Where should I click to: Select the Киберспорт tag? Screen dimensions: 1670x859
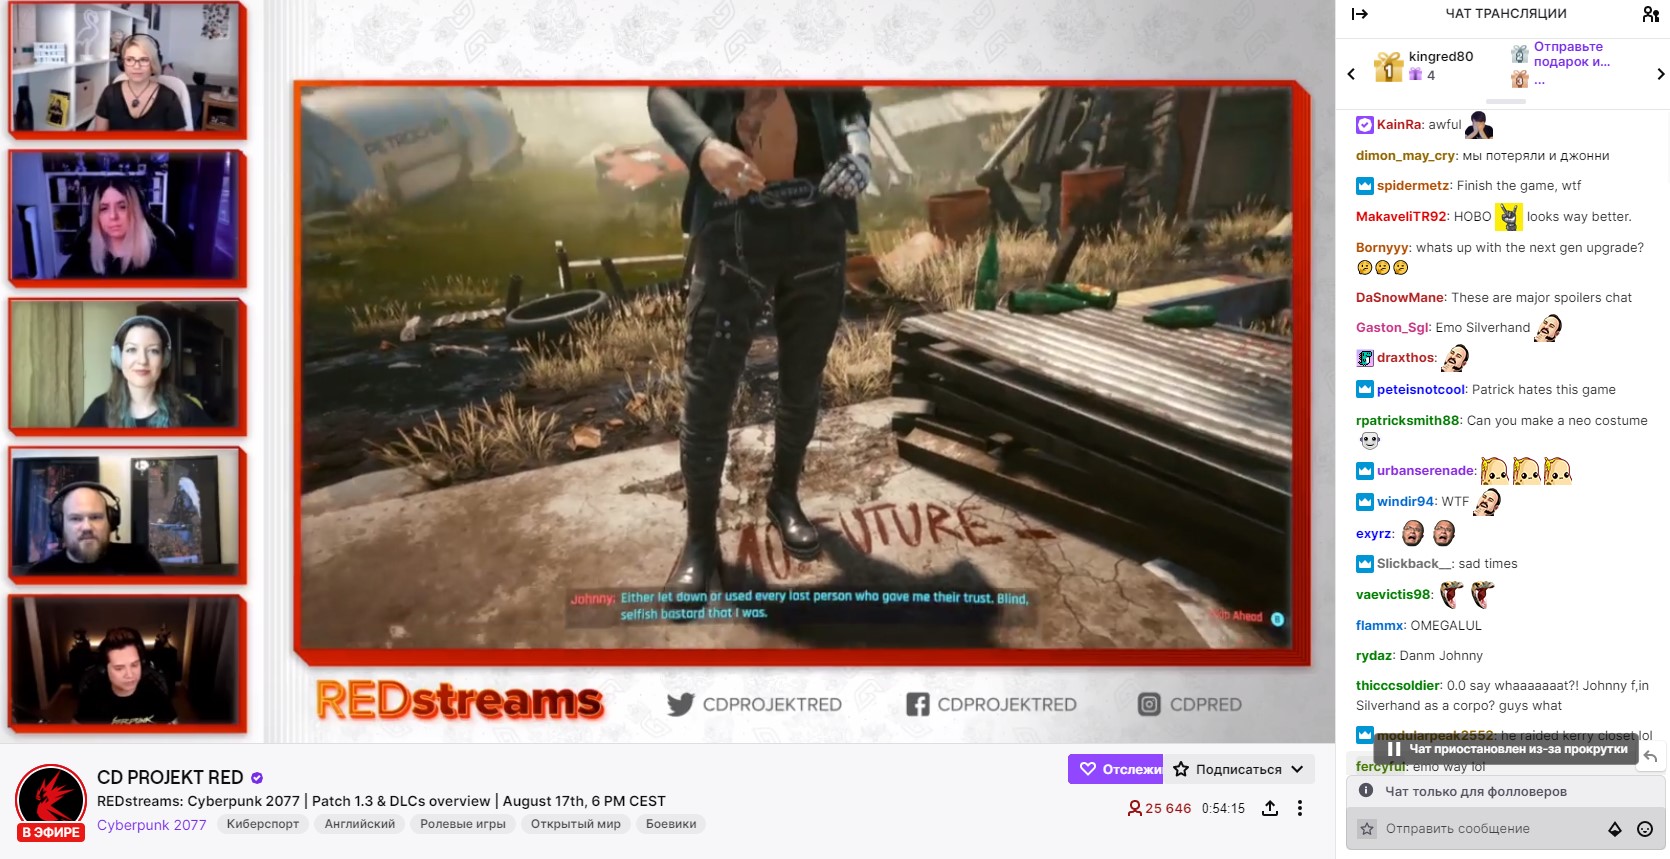click(263, 824)
